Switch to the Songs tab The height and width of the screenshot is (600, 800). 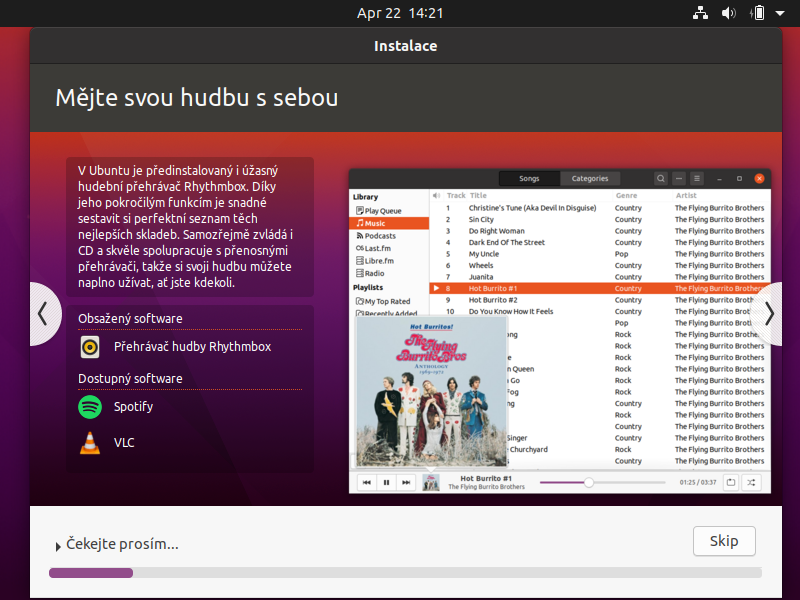pos(529,179)
